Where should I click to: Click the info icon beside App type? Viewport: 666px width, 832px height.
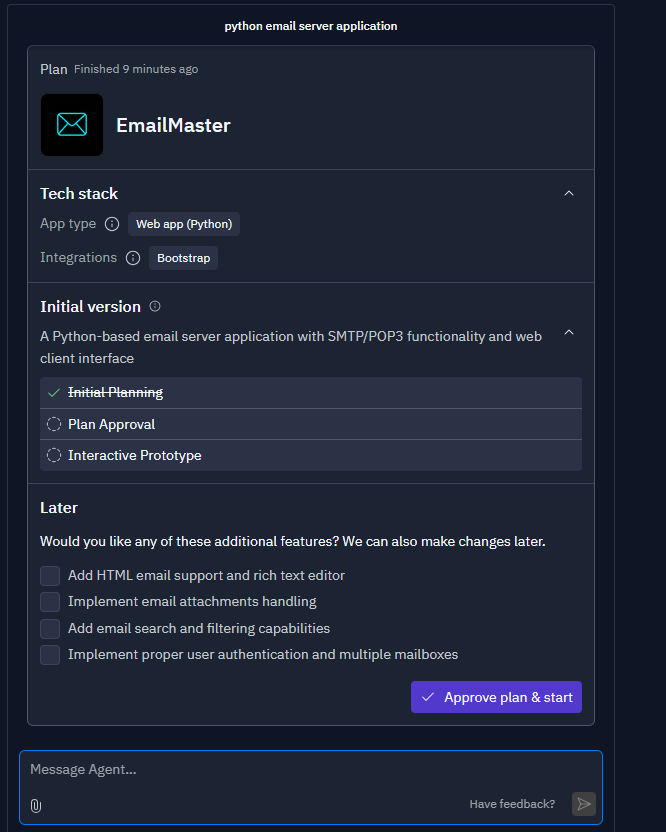(x=112, y=224)
